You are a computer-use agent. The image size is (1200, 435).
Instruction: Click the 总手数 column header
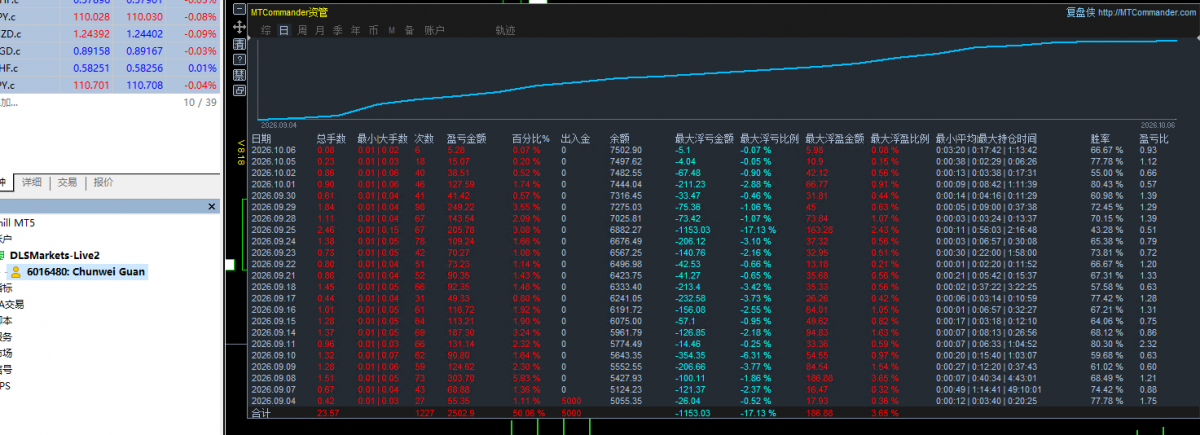coord(331,138)
